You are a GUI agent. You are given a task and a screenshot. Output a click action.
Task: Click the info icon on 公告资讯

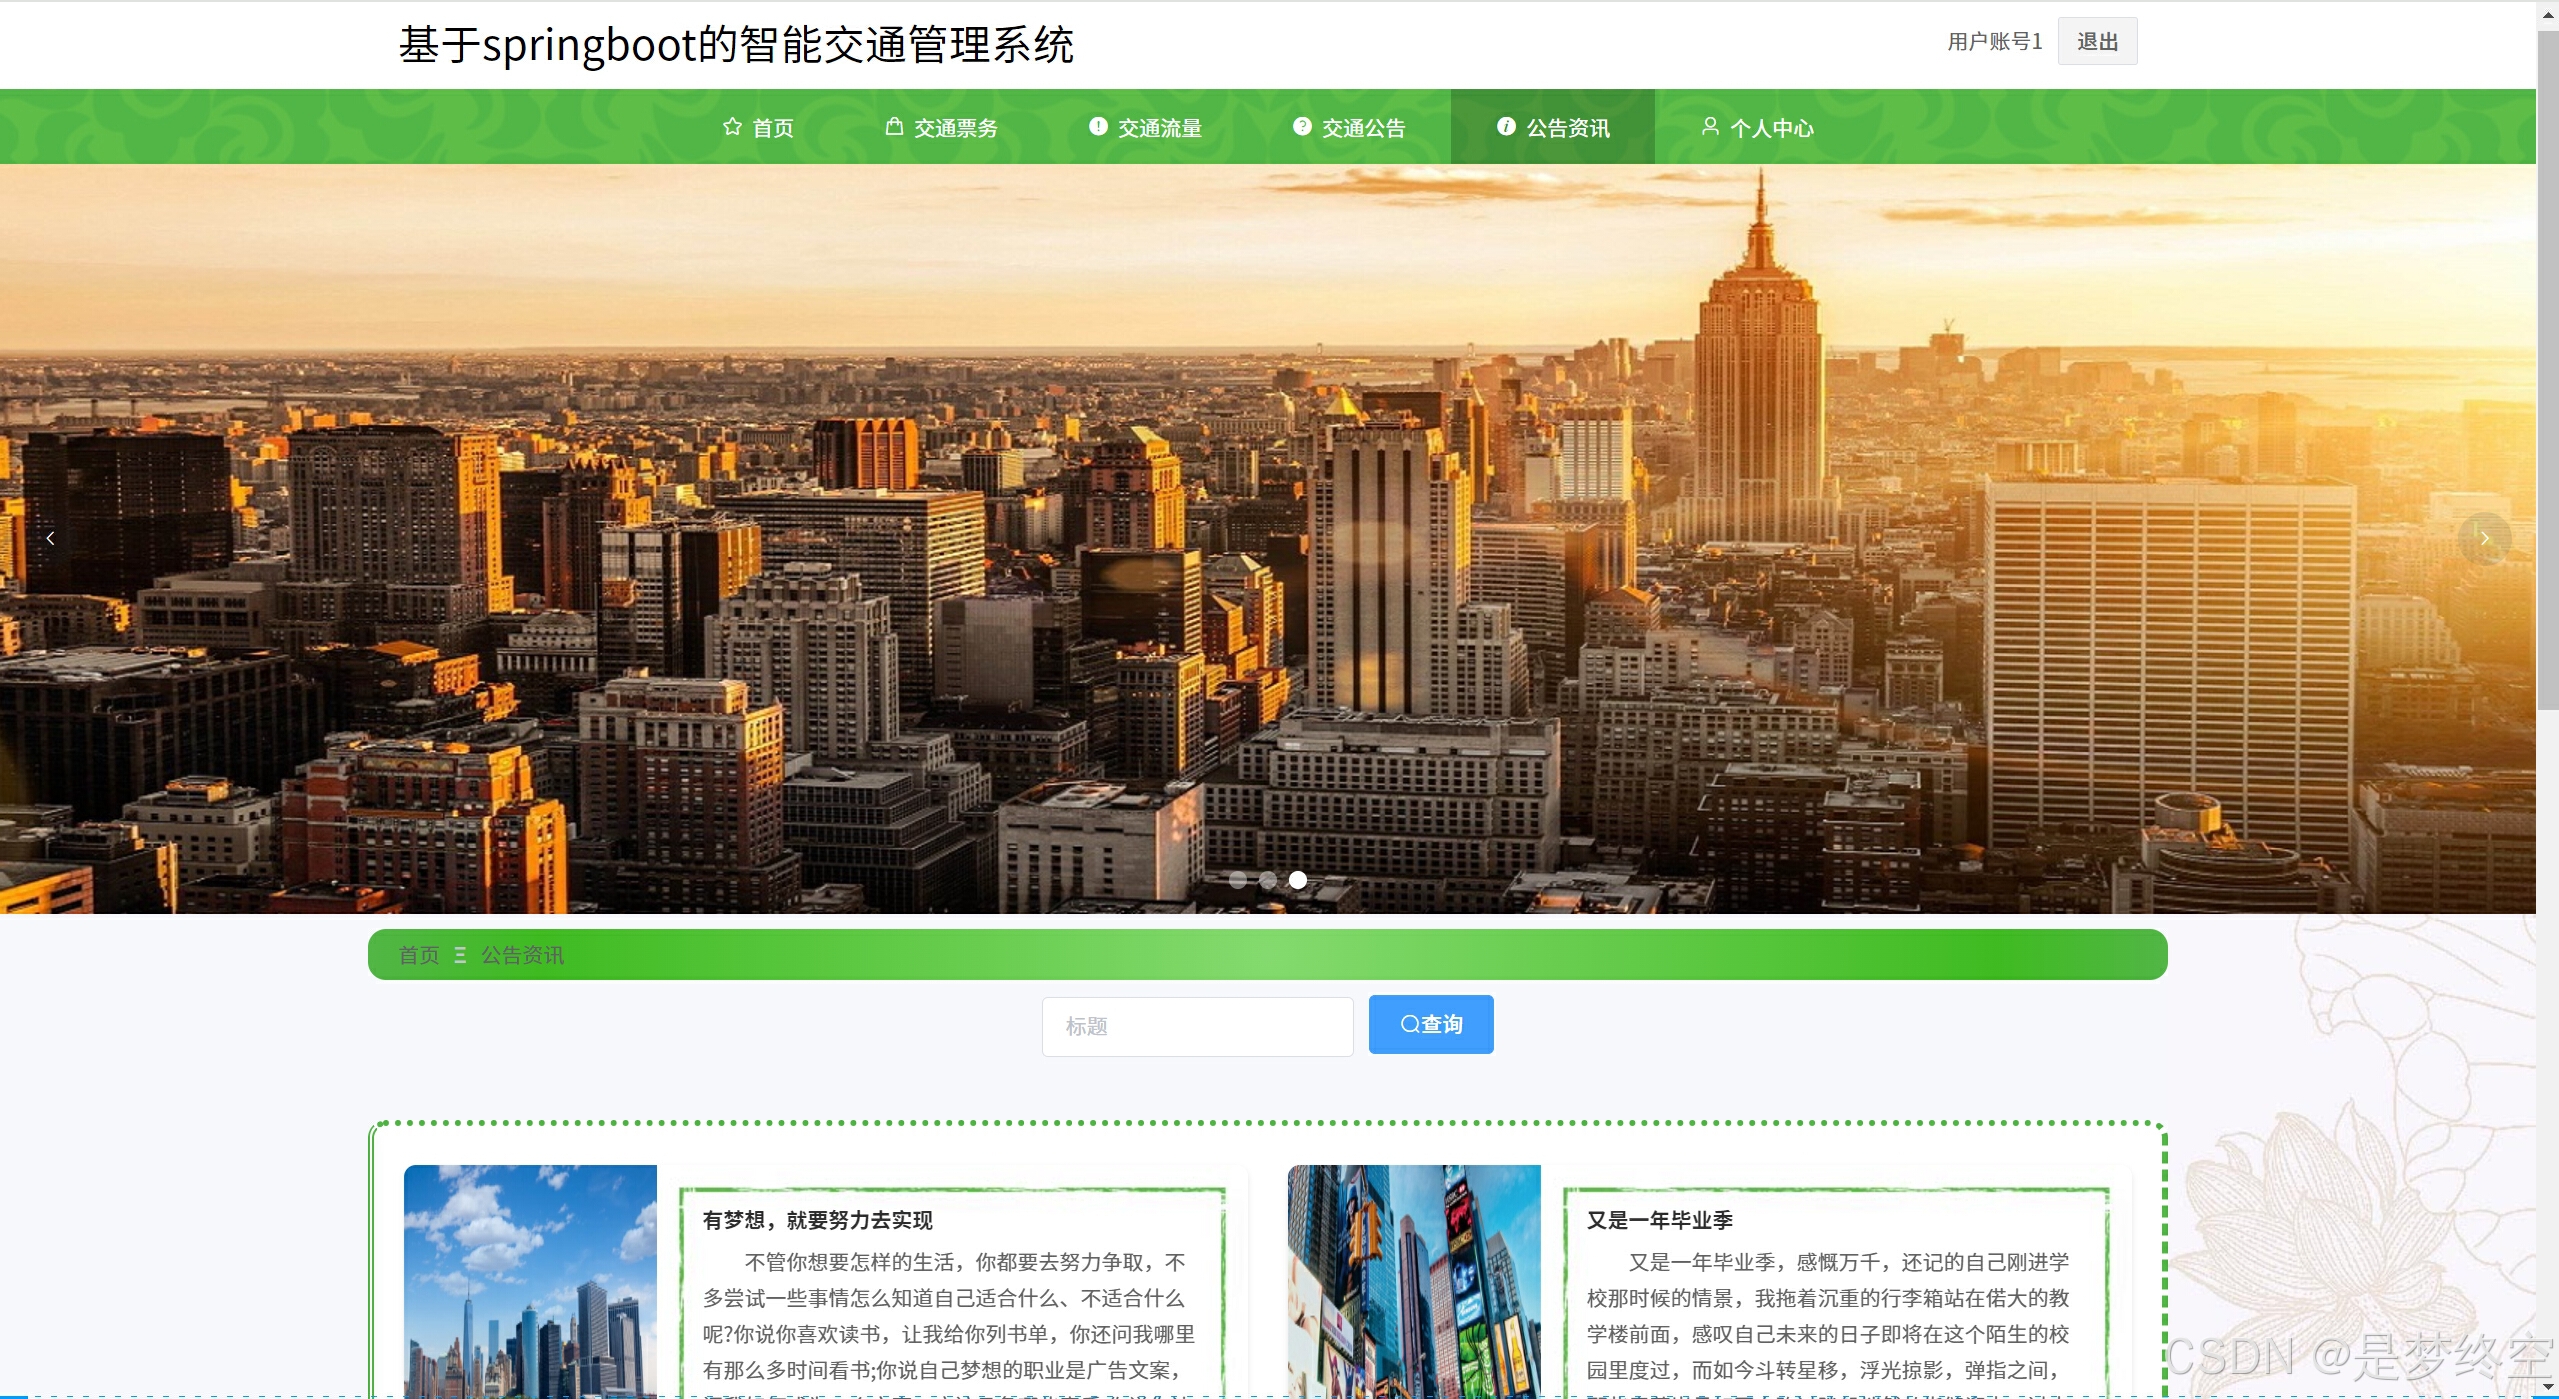pyautogui.click(x=1505, y=126)
